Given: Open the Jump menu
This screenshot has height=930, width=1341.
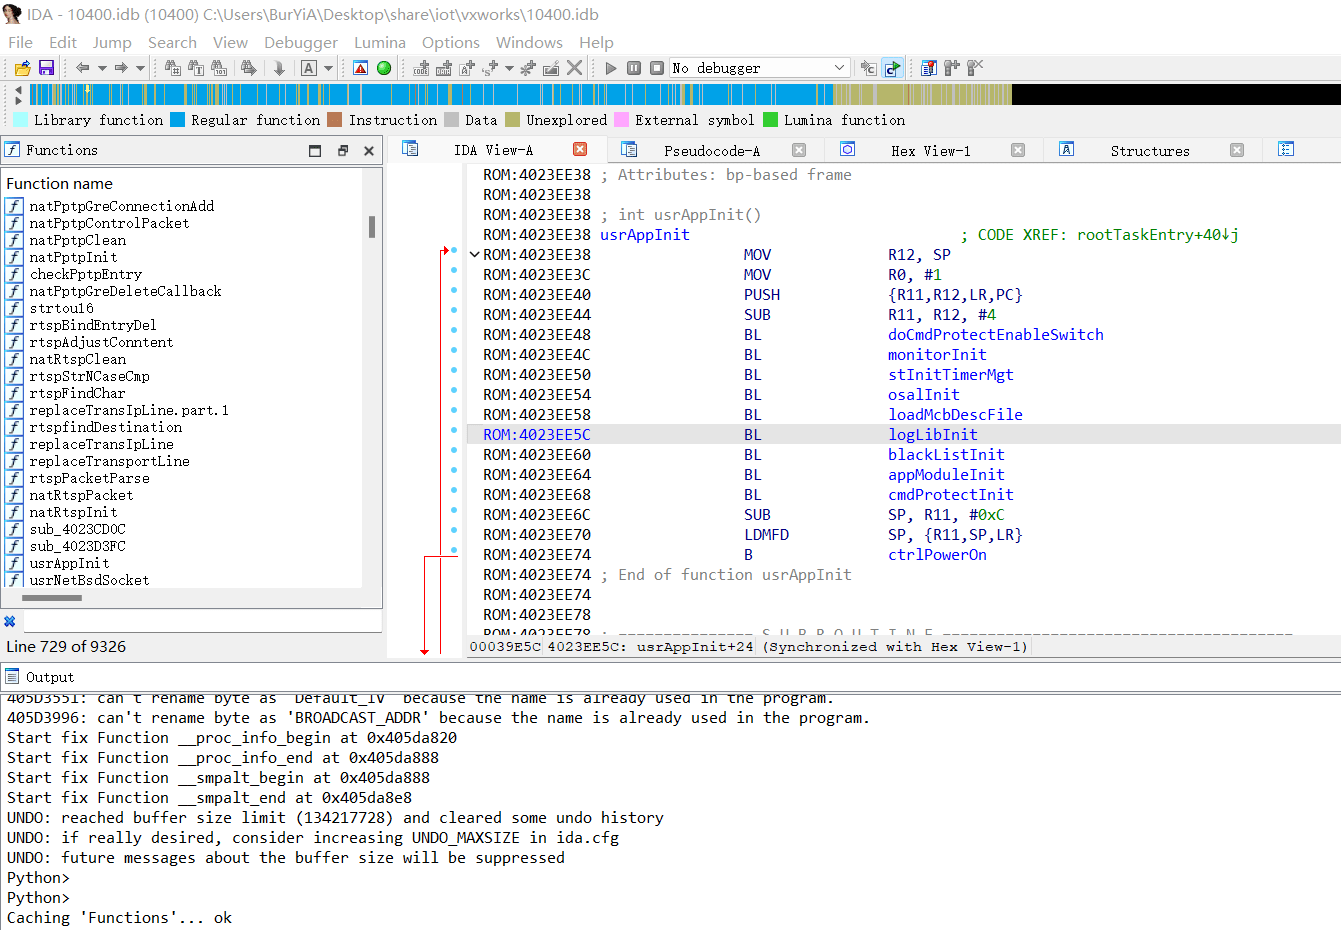Looking at the screenshot, I should click(112, 42).
